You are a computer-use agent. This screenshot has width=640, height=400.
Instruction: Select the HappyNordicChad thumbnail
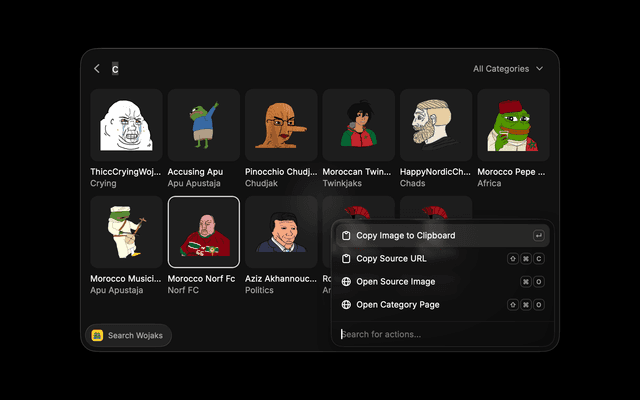pos(436,125)
